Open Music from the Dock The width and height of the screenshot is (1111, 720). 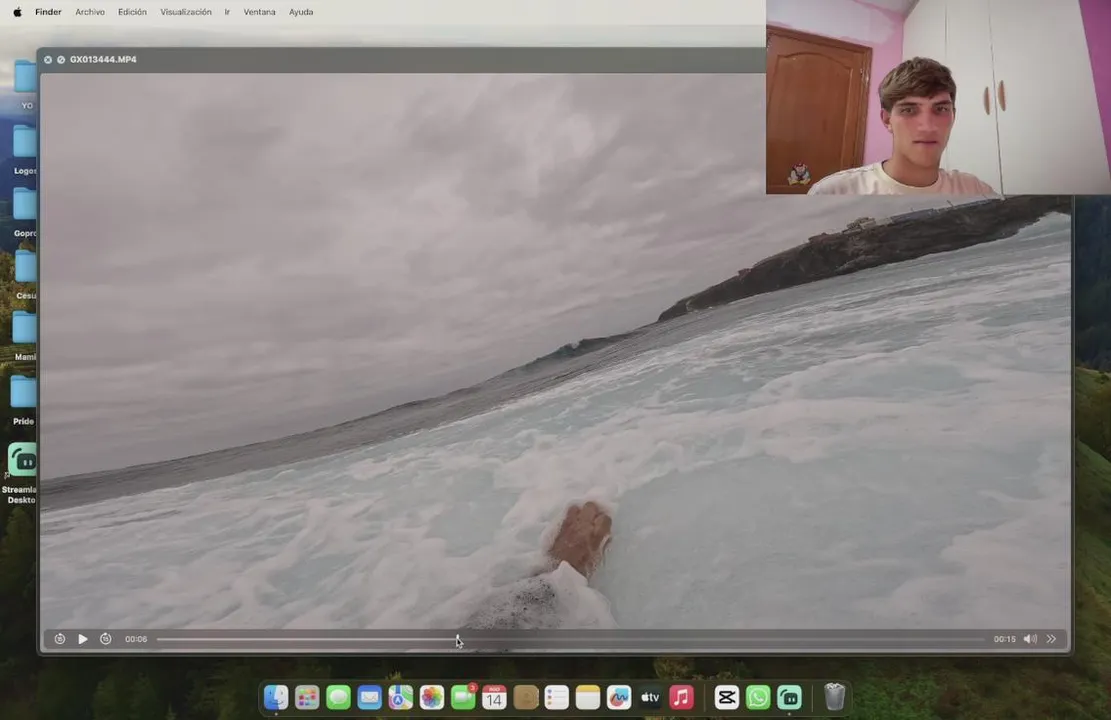coord(682,697)
